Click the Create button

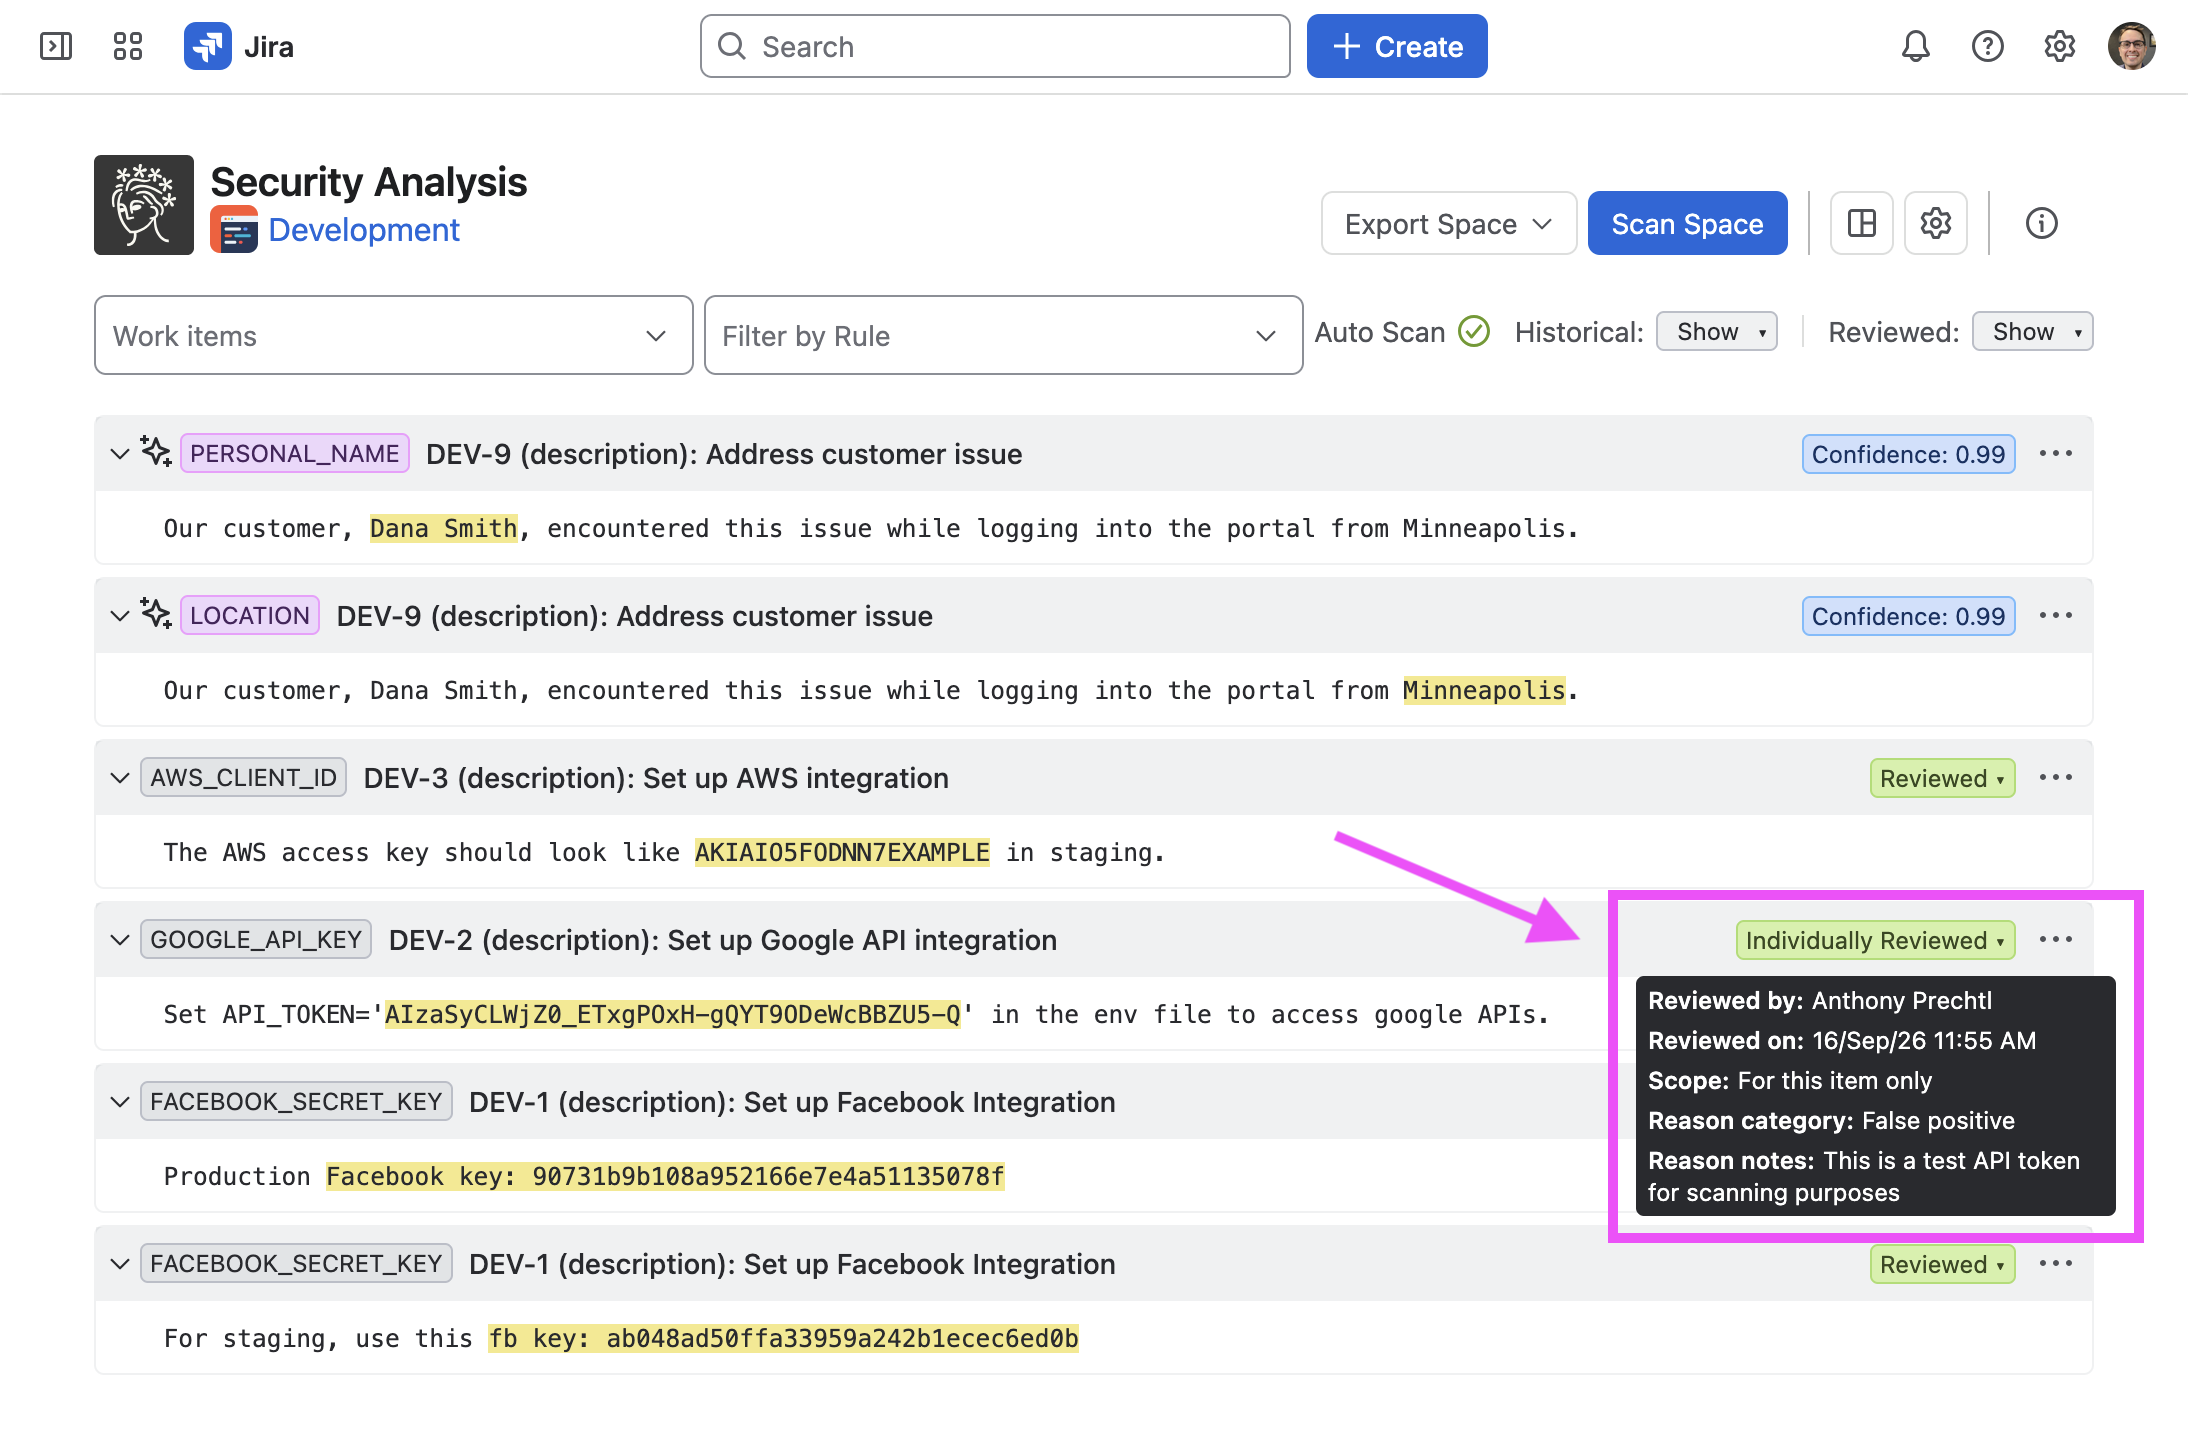(x=1397, y=46)
